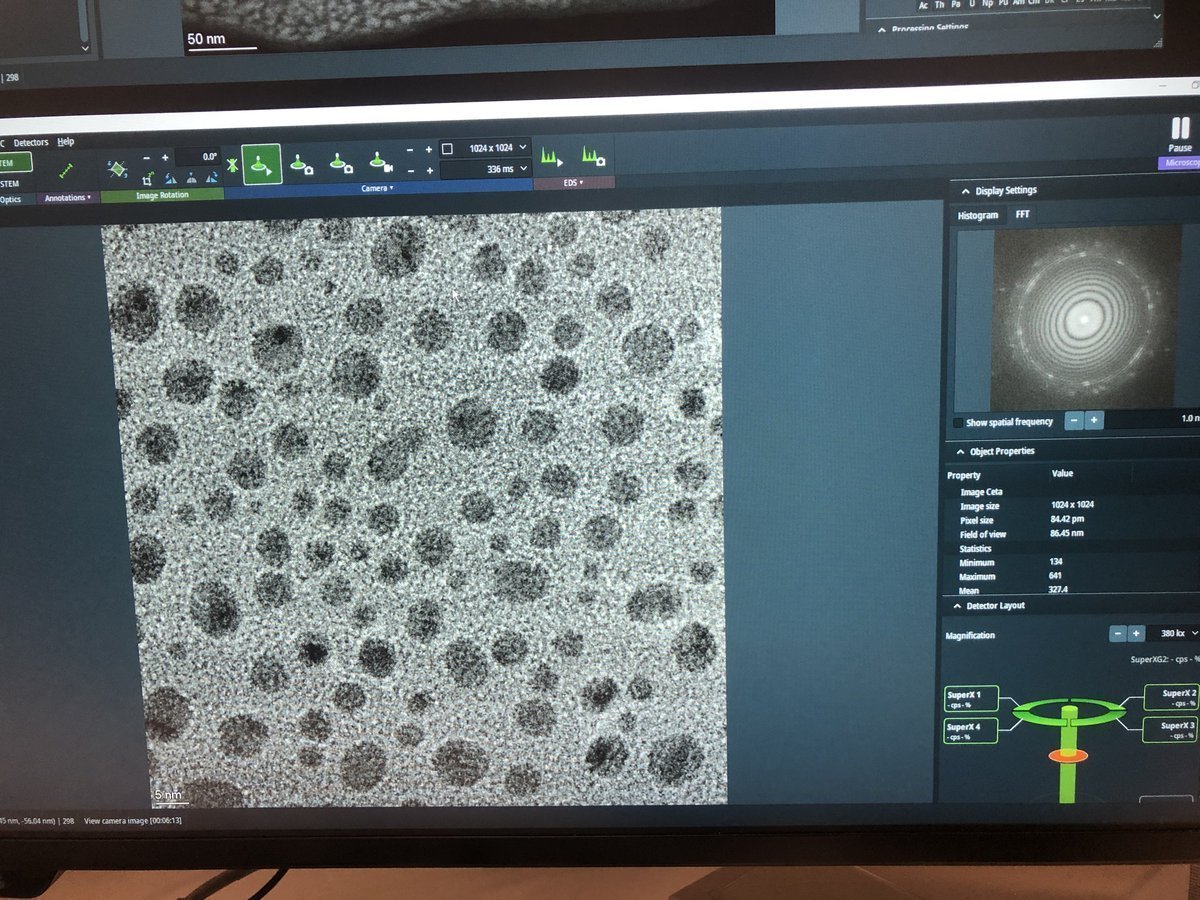The height and width of the screenshot is (900, 1200).
Task: Click the camera video record icon
Action: pos(378,162)
